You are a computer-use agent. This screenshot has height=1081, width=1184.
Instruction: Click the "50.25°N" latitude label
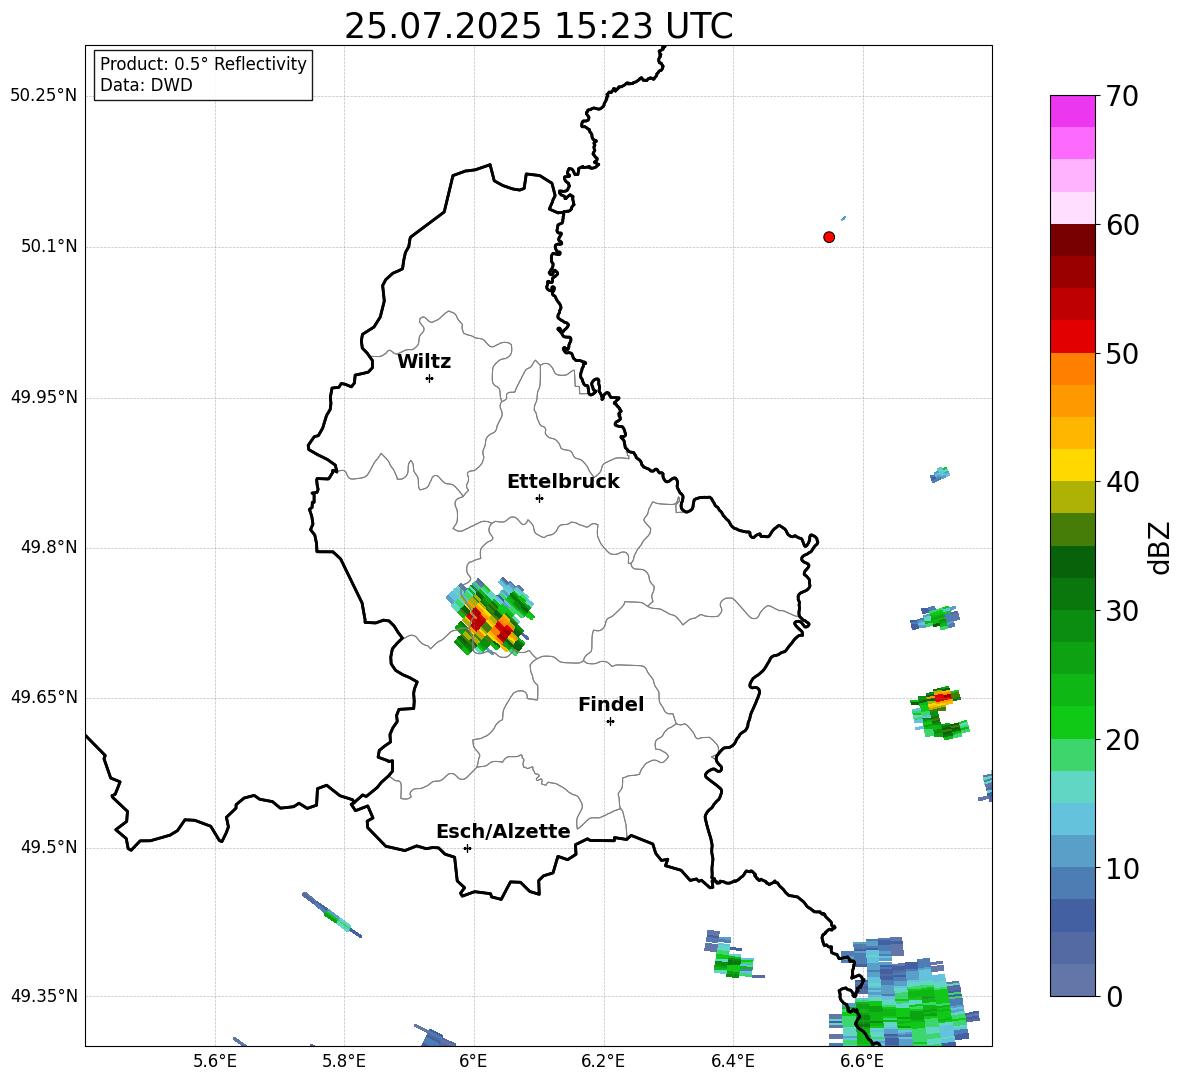pyautogui.click(x=44, y=95)
